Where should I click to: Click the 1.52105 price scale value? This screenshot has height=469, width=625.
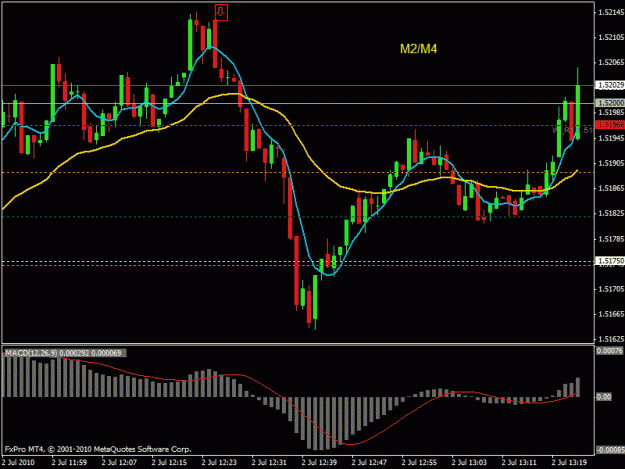tap(611, 37)
